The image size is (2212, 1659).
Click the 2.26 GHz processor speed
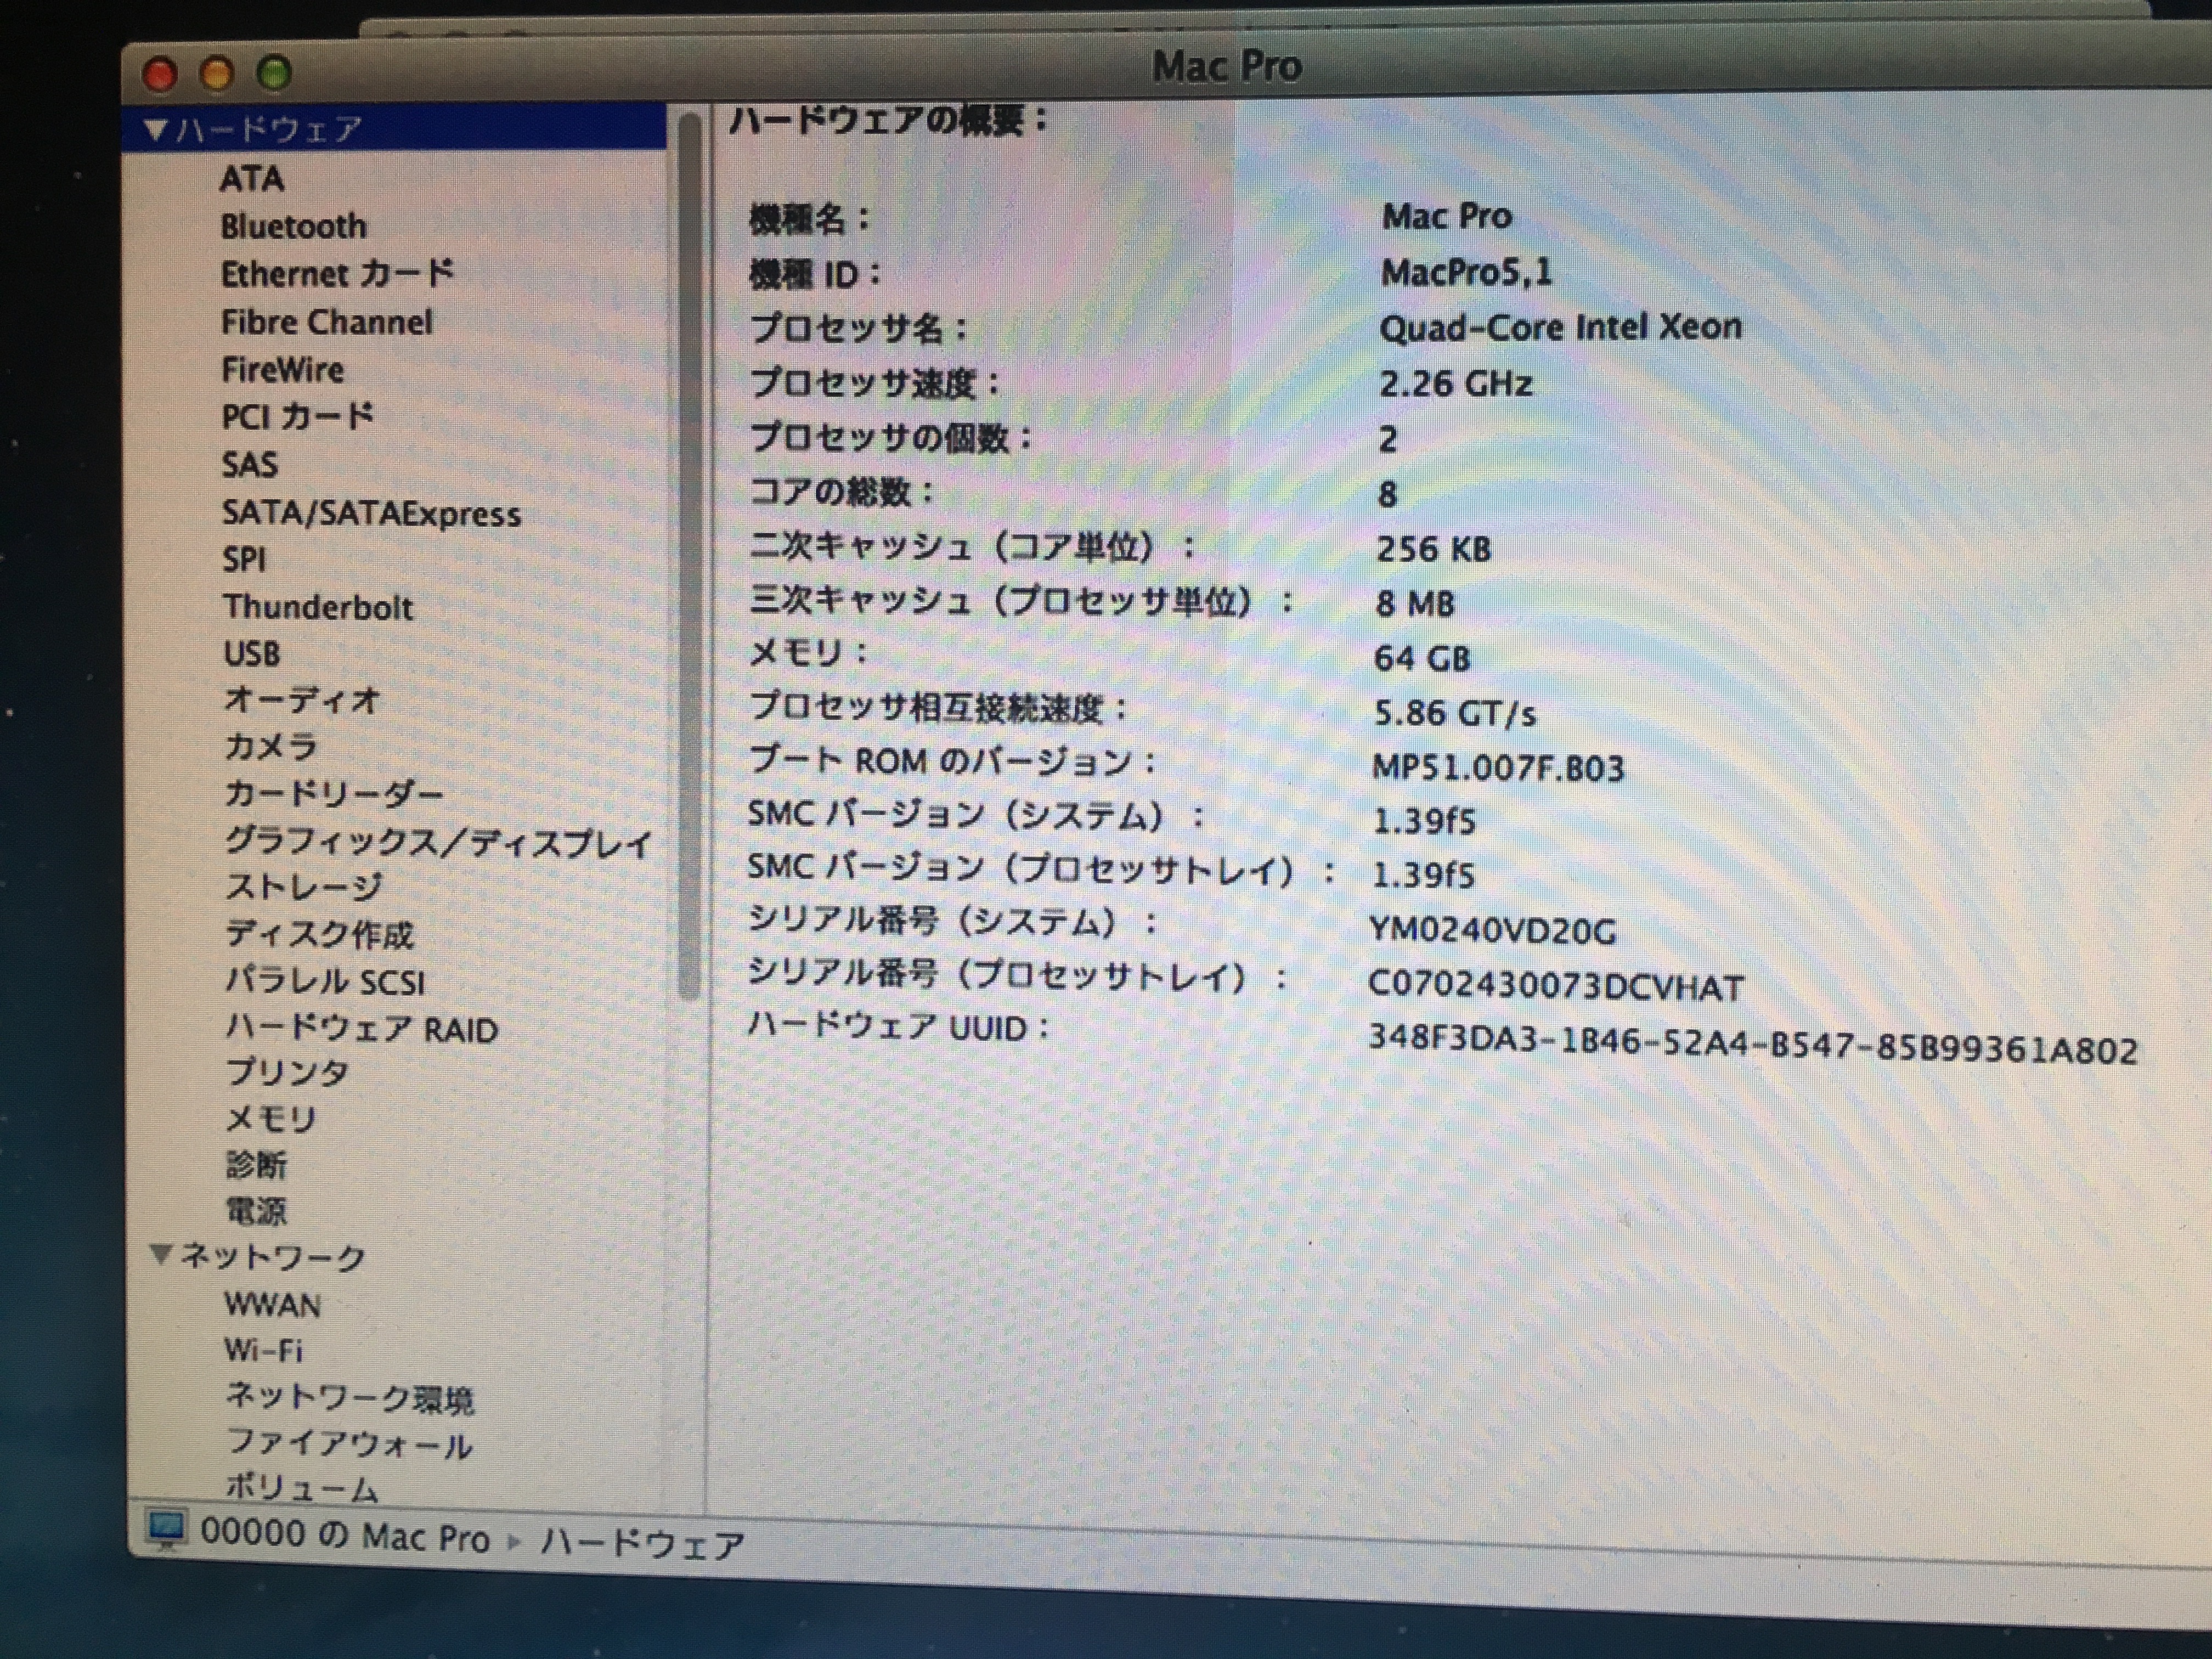[1455, 383]
